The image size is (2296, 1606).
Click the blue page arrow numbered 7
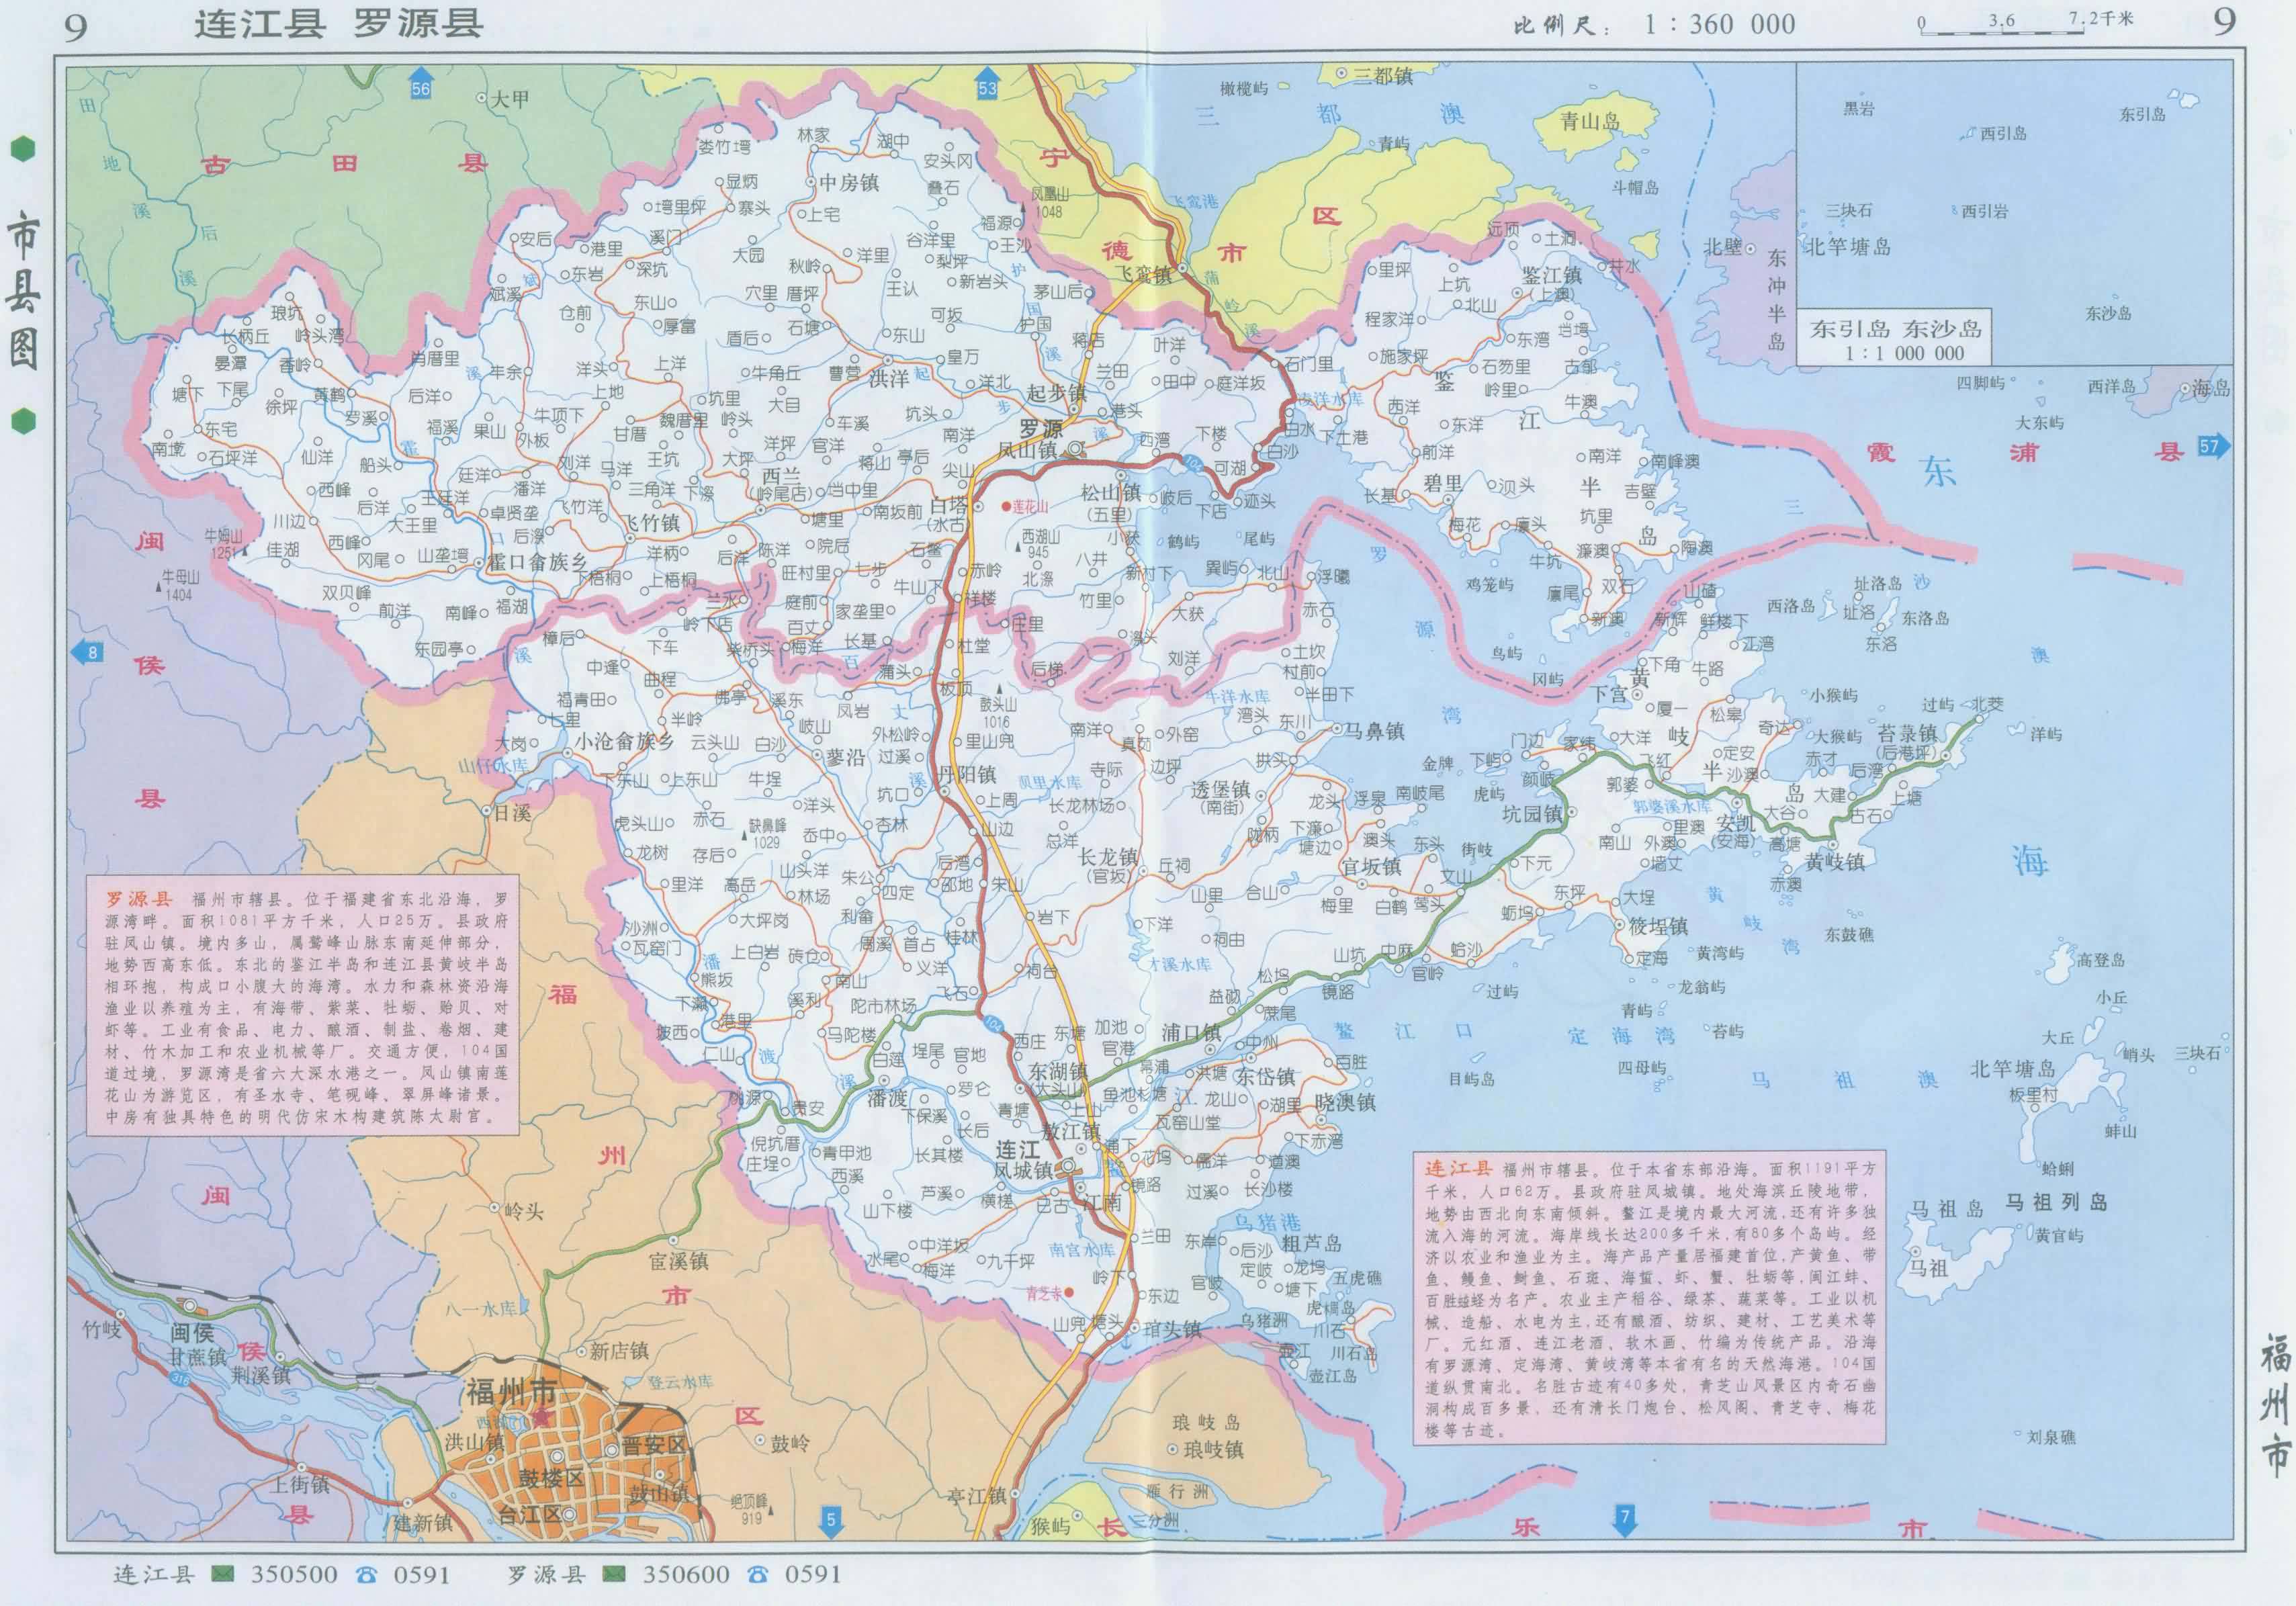1625,1521
